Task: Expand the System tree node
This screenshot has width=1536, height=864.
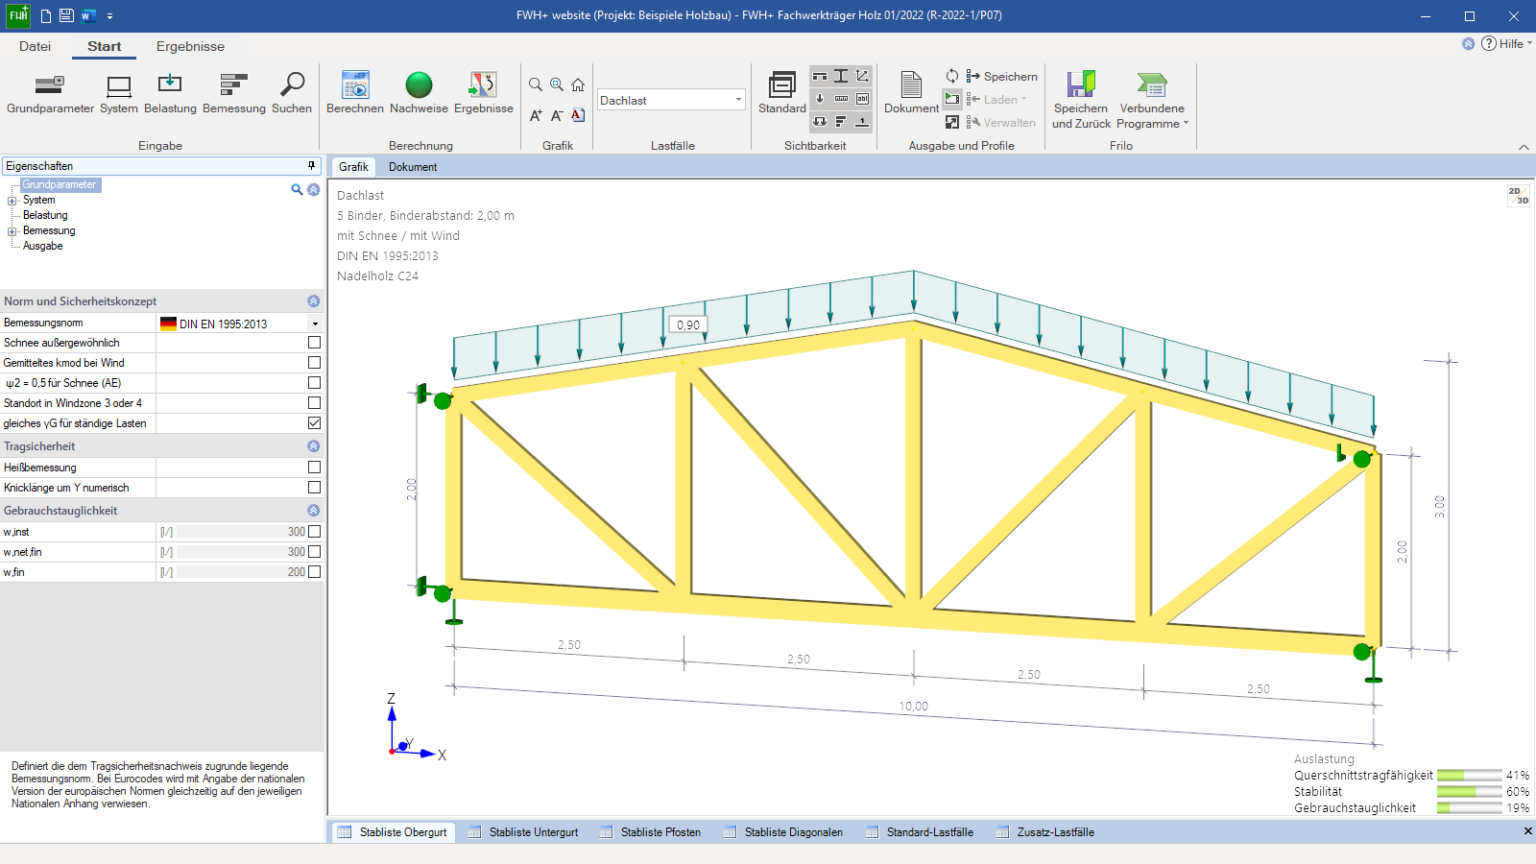Action: [12, 201]
